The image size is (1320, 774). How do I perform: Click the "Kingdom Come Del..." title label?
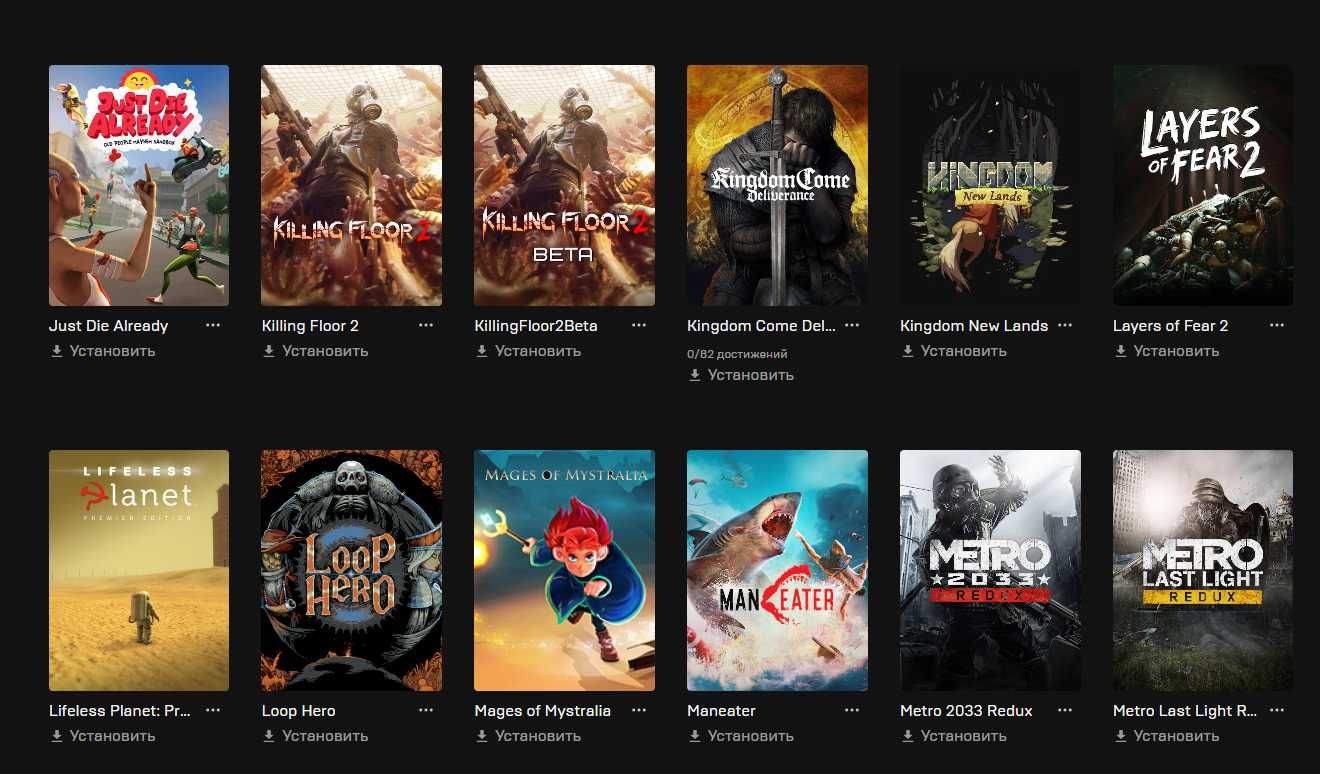coord(762,326)
